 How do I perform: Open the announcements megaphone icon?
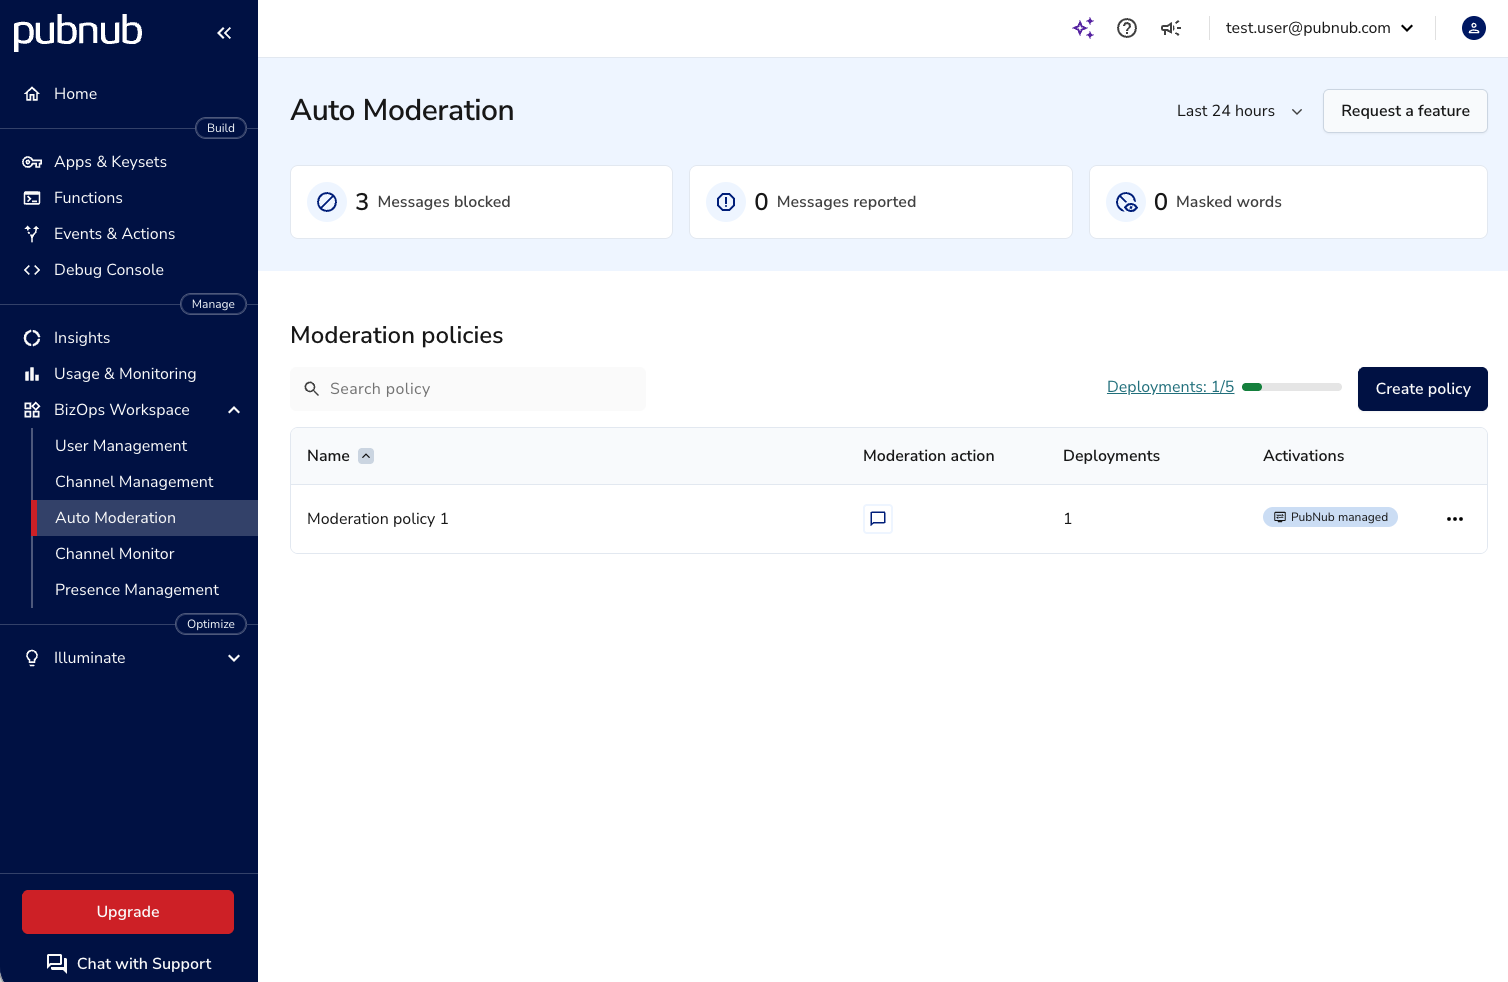point(1171,28)
